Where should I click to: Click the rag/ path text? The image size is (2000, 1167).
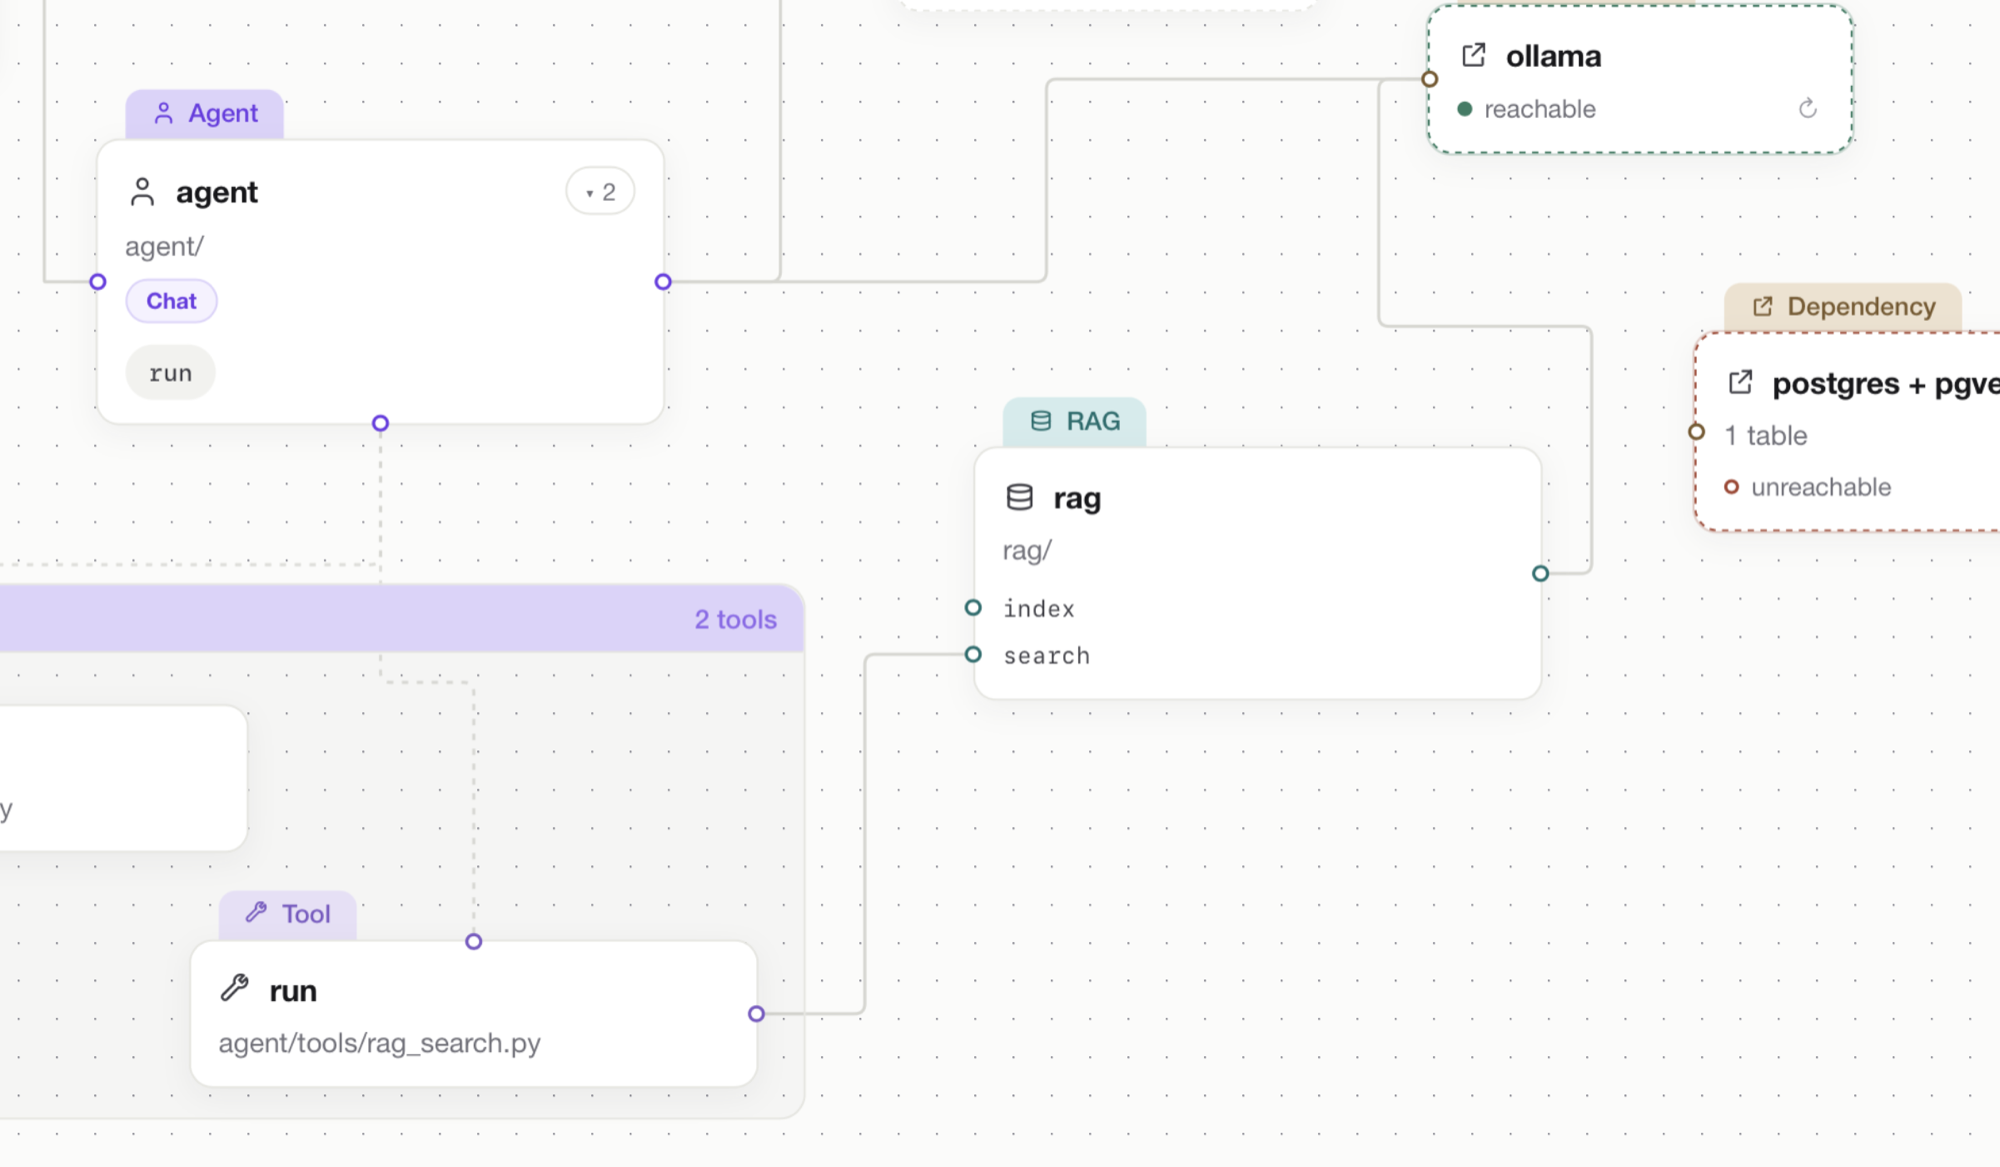click(x=1027, y=550)
